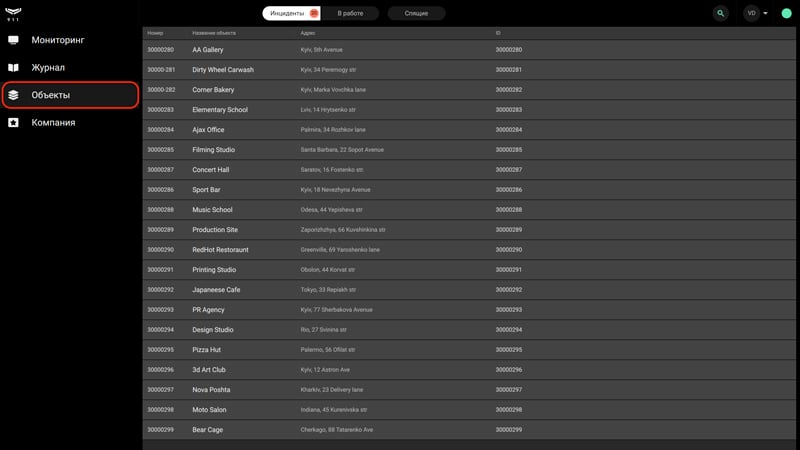The height and width of the screenshot is (450, 800).
Task: Expand the VD user account dropdown arrow
Action: 765,13
